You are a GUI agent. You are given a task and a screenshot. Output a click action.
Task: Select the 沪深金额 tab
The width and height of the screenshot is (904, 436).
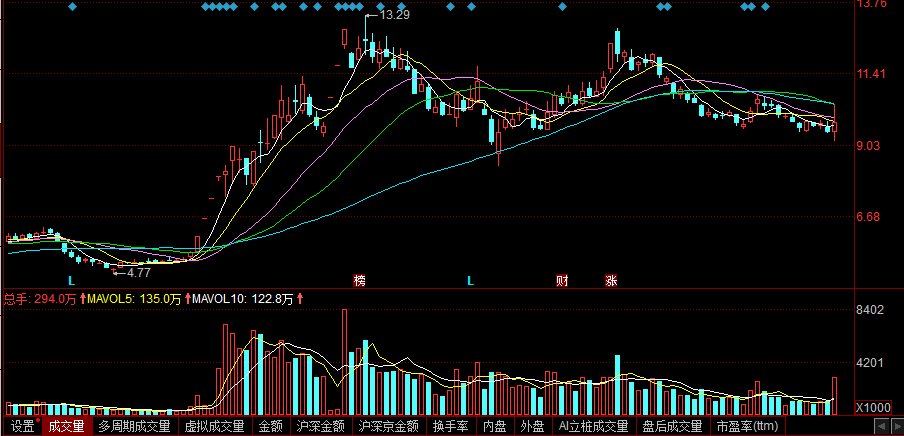321,427
